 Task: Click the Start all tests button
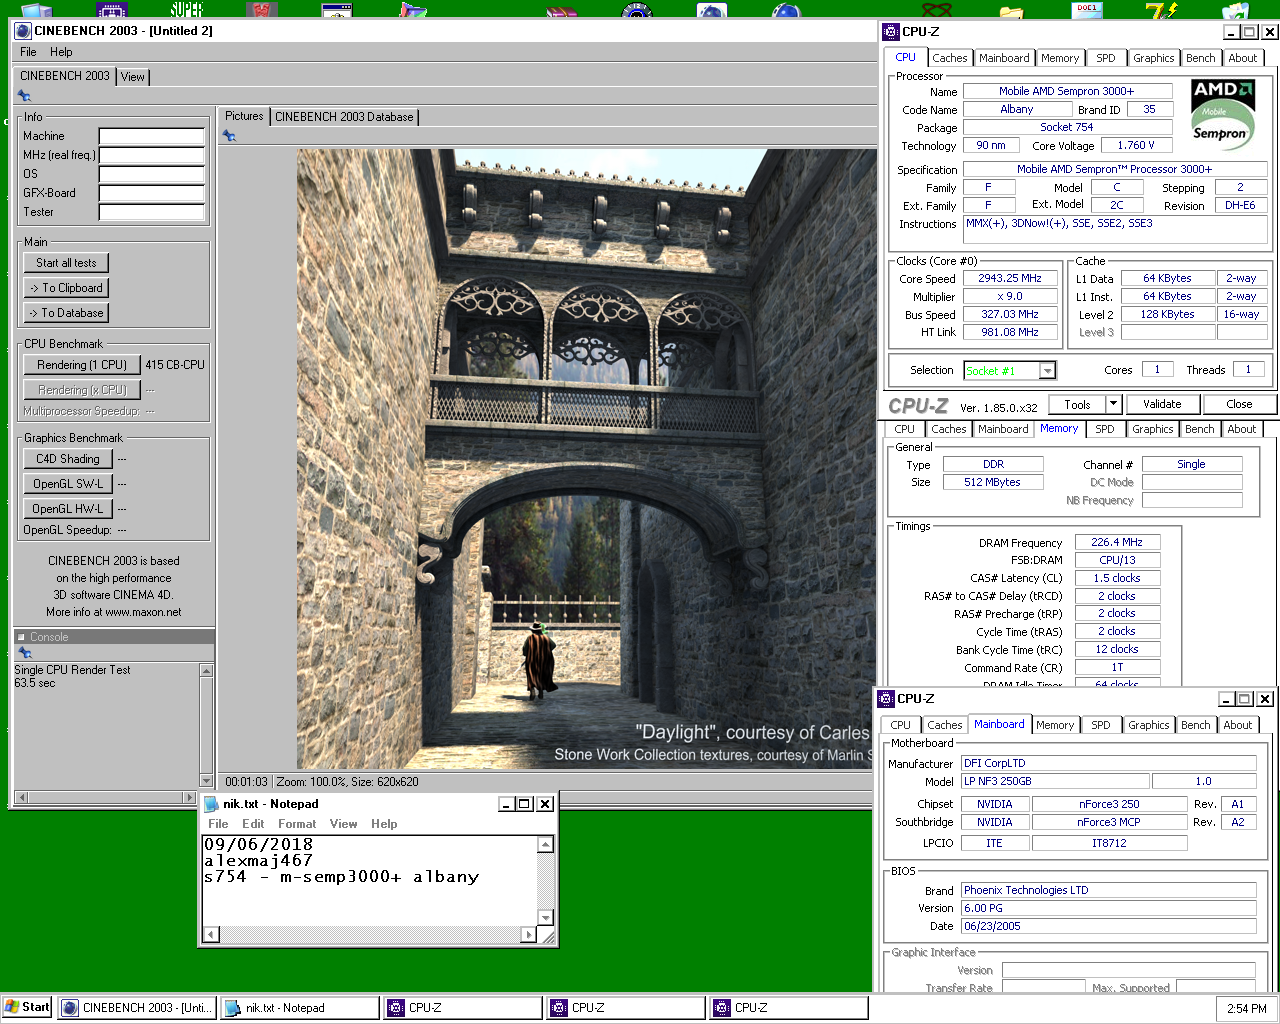[66, 263]
